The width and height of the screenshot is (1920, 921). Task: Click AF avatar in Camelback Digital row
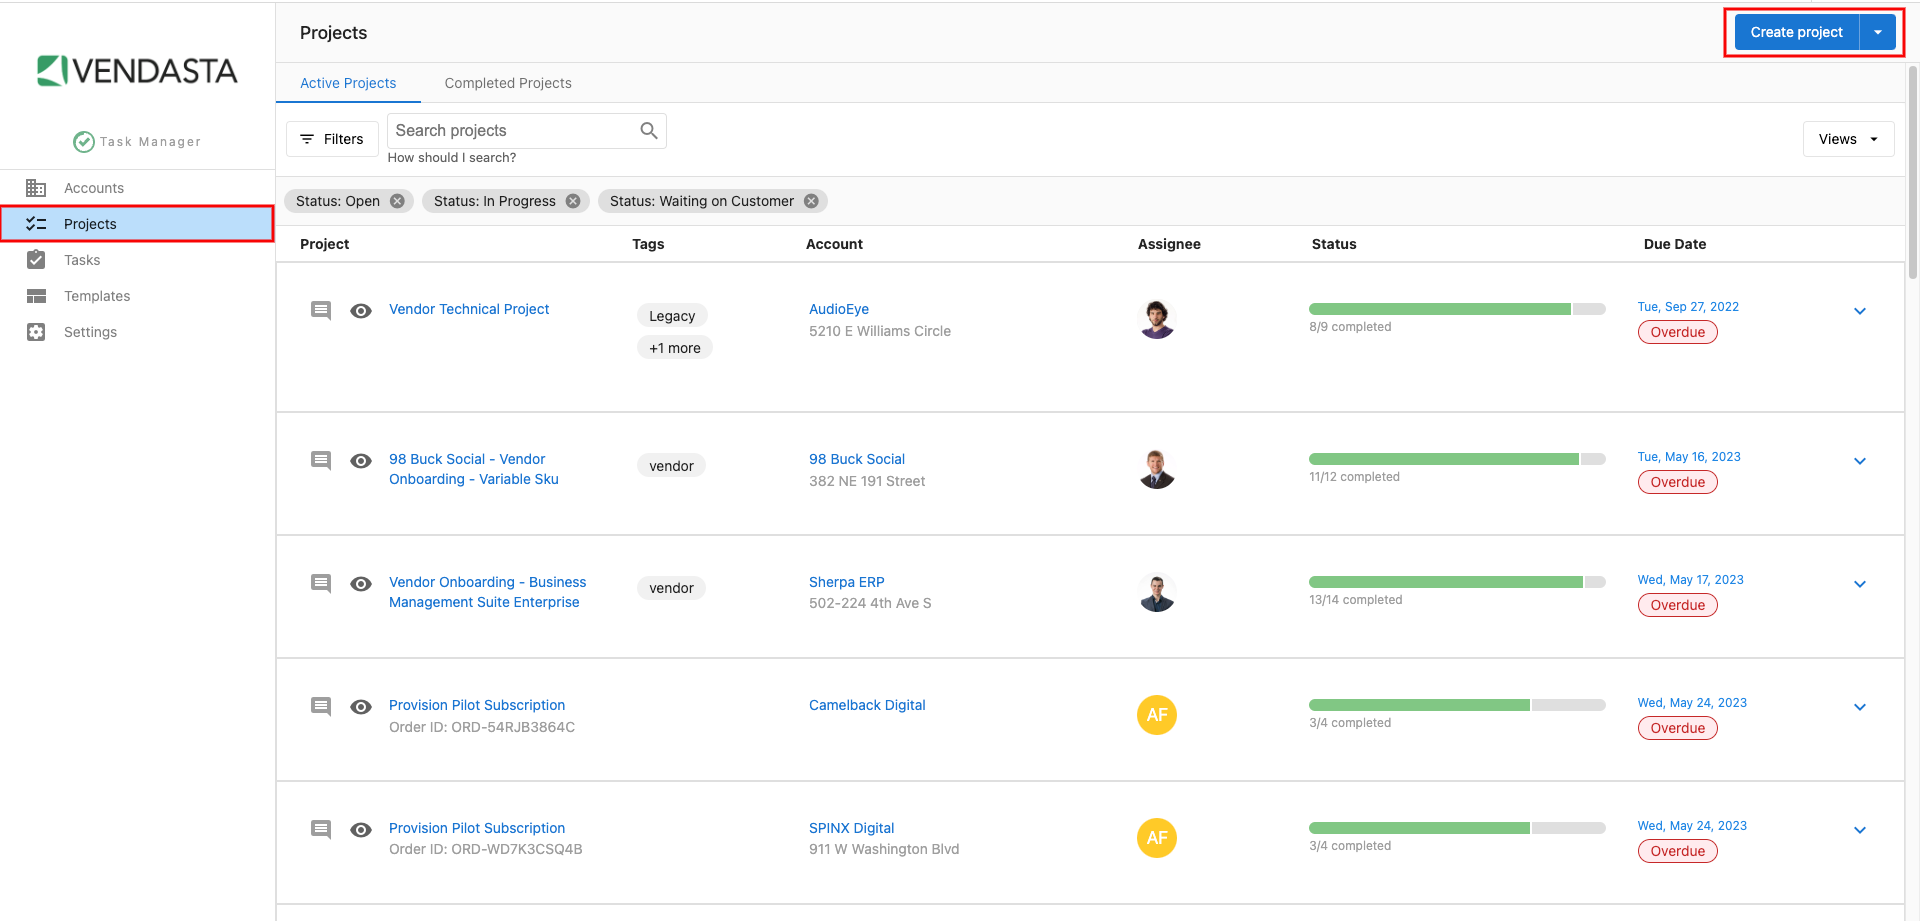[1157, 715]
